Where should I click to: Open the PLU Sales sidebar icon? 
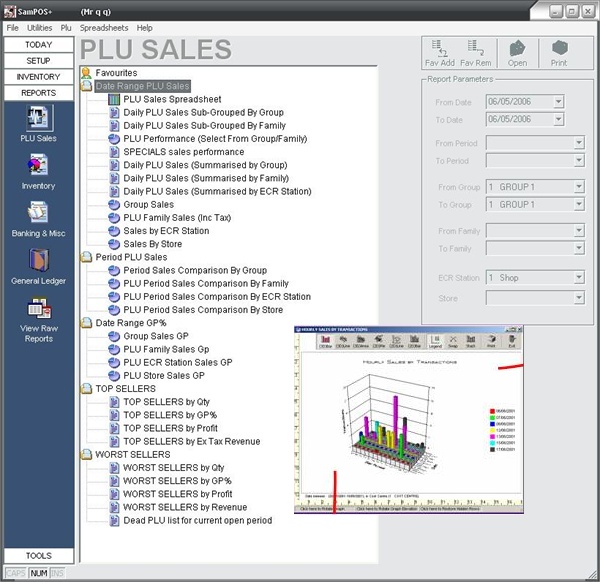pyautogui.click(x=39, y=117)
